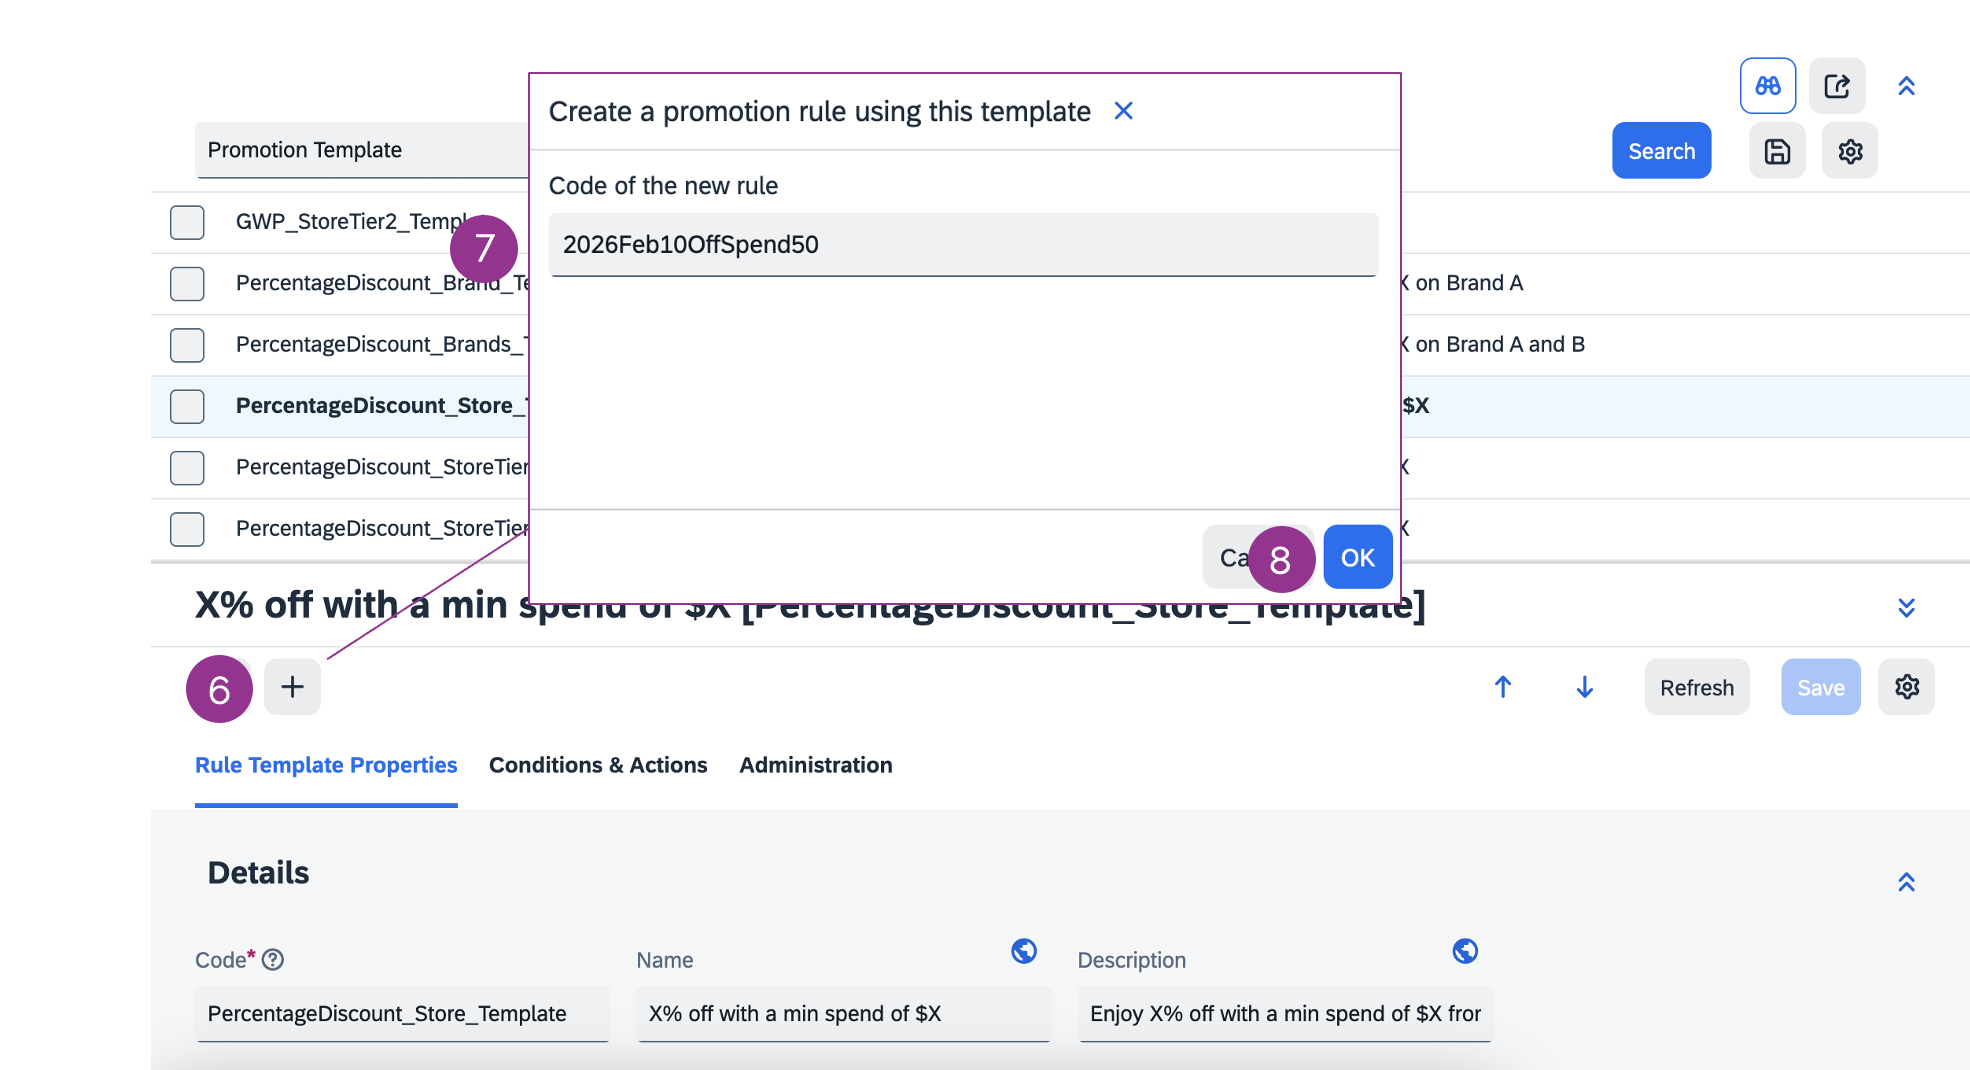The height and width of the screenshot is (1070, 1970).
Task: Open search settings gear icon beside Search
Action: coord(1849,151)
